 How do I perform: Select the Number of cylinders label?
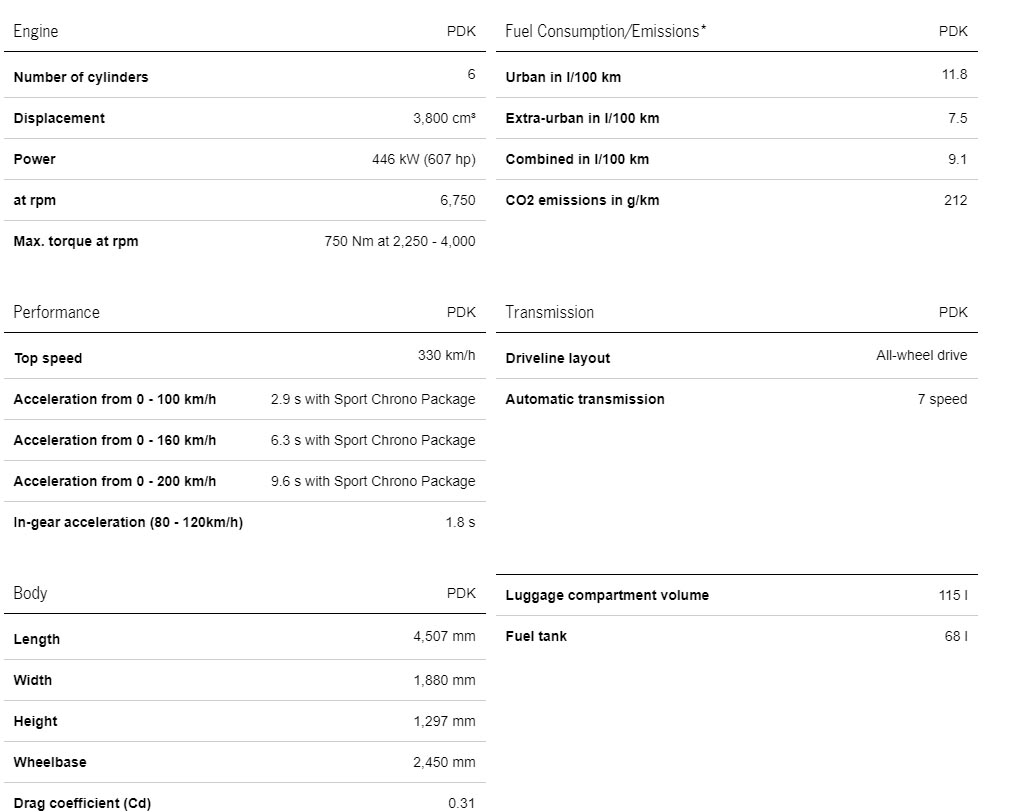click(x=81, y=77)
